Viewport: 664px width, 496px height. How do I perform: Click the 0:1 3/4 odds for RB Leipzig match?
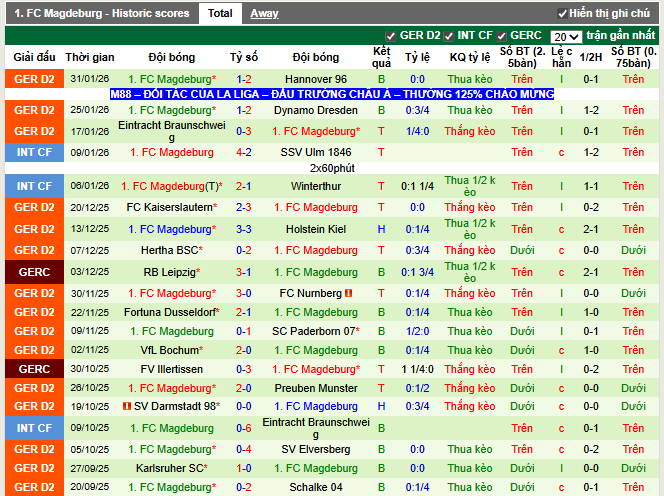tap(418, 272)
